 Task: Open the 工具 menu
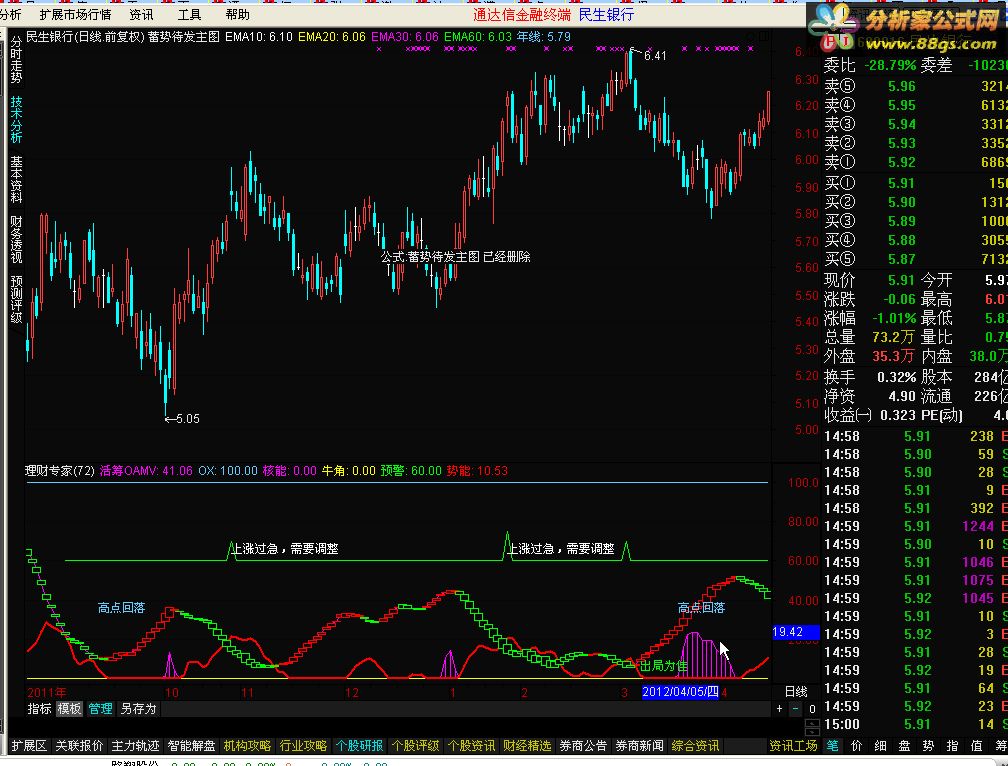pos(190,14)
